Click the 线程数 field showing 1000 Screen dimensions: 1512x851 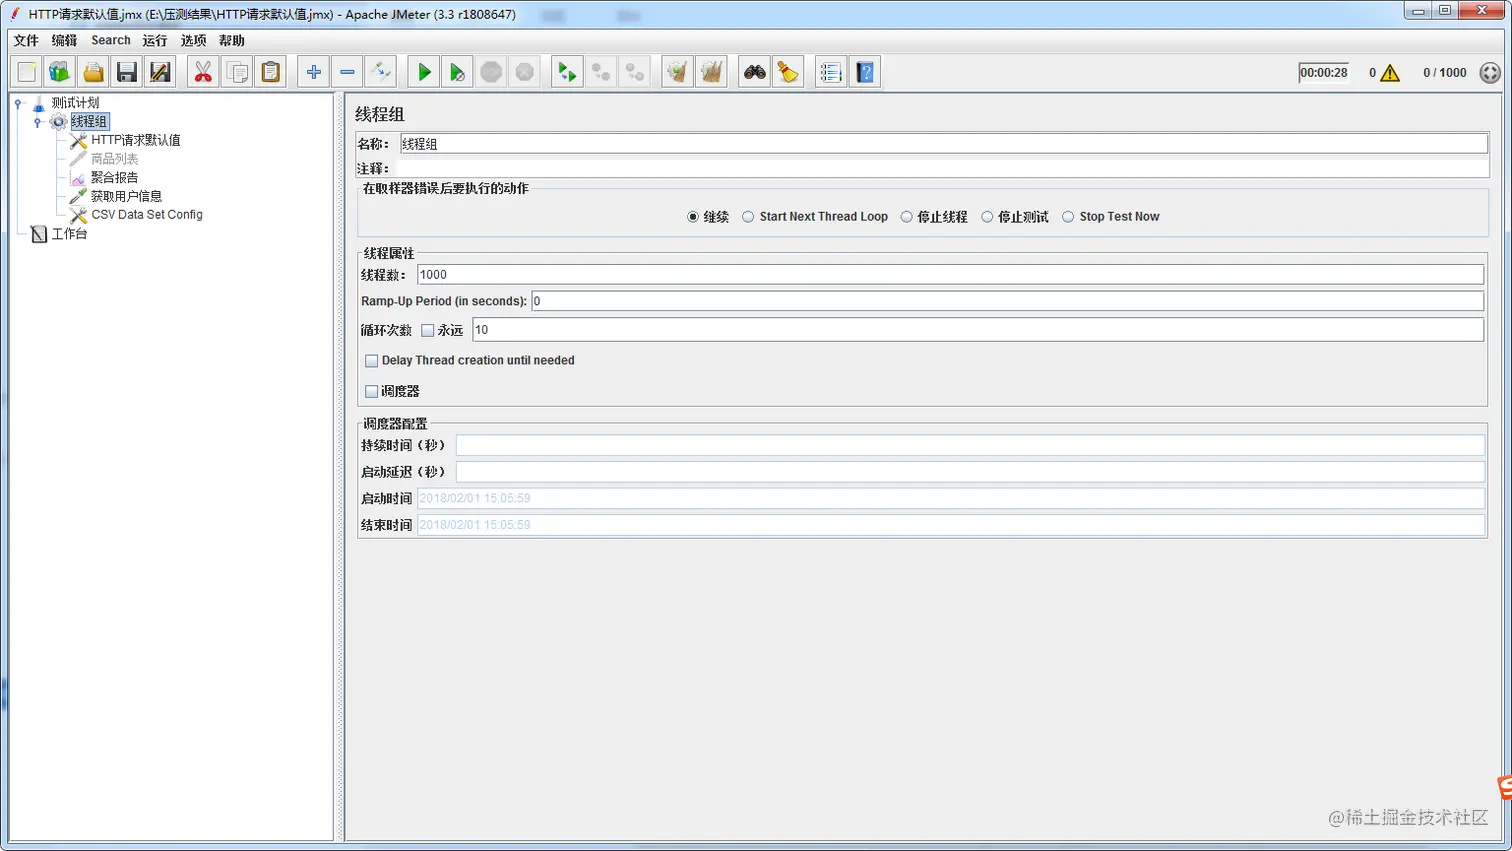950,275
